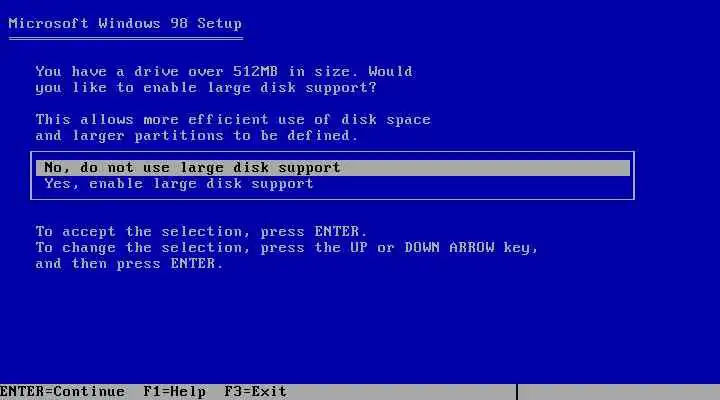Click ENTER=Continue in the status bar

62,392
